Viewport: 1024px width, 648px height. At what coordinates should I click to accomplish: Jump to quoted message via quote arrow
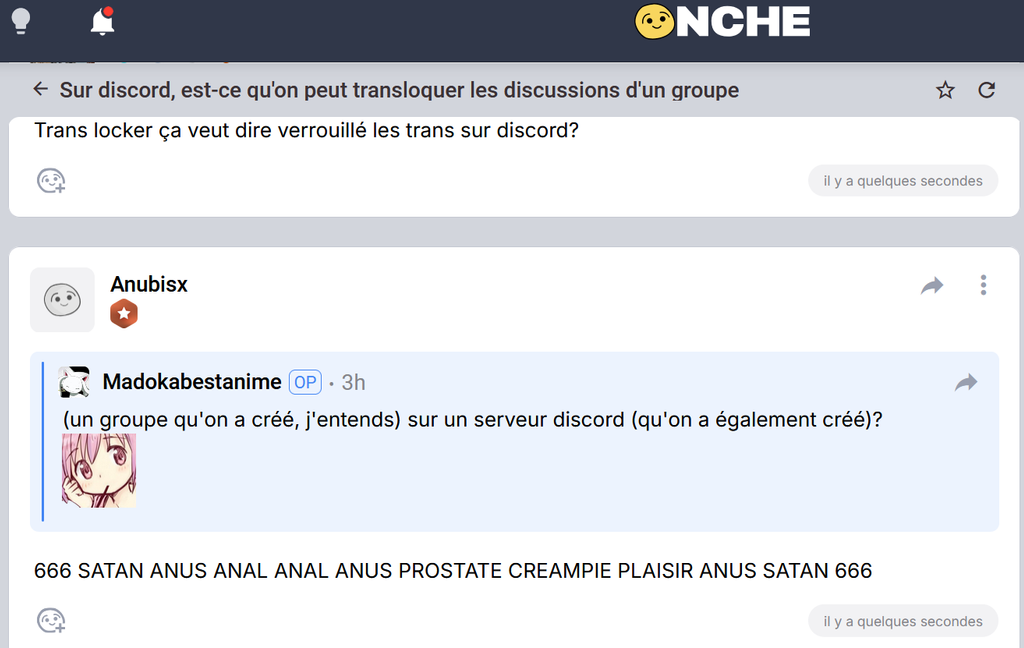coord(966,382)
